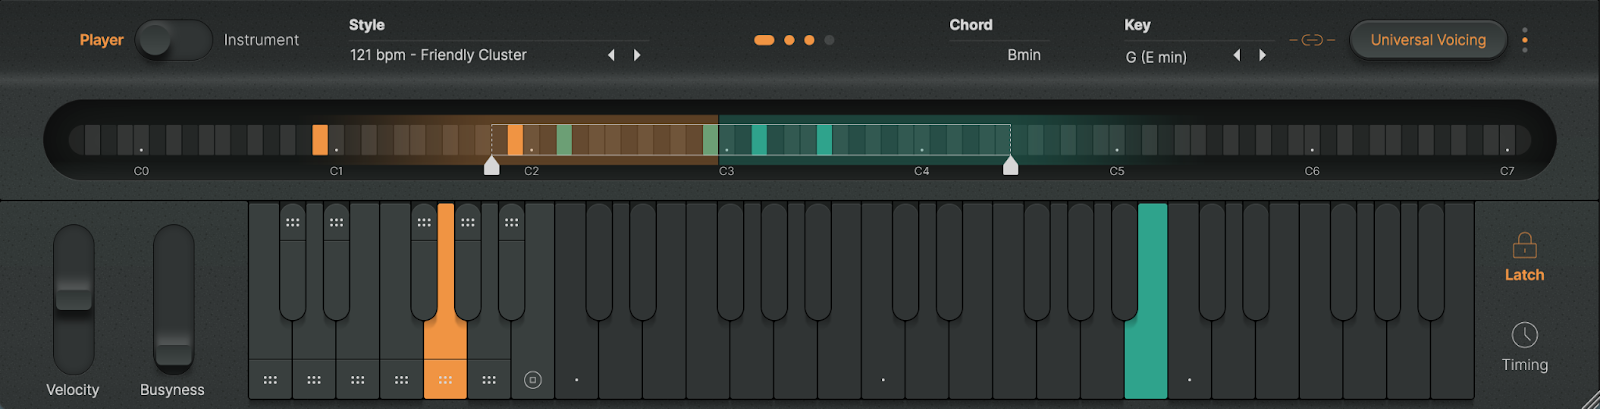Trigger the pattern icon on the lowest F-sharp black key
The height and width of the screenshot is (409, 1600).
point(424,223)
